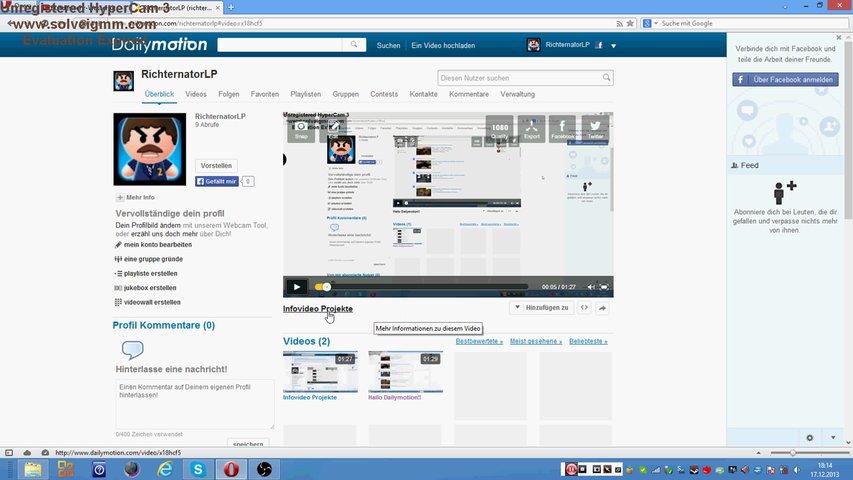Screen dimensions: 853x480
Task: Open the Hallo Dailymotion video thumbnail
Action: [x=404, y=372]
